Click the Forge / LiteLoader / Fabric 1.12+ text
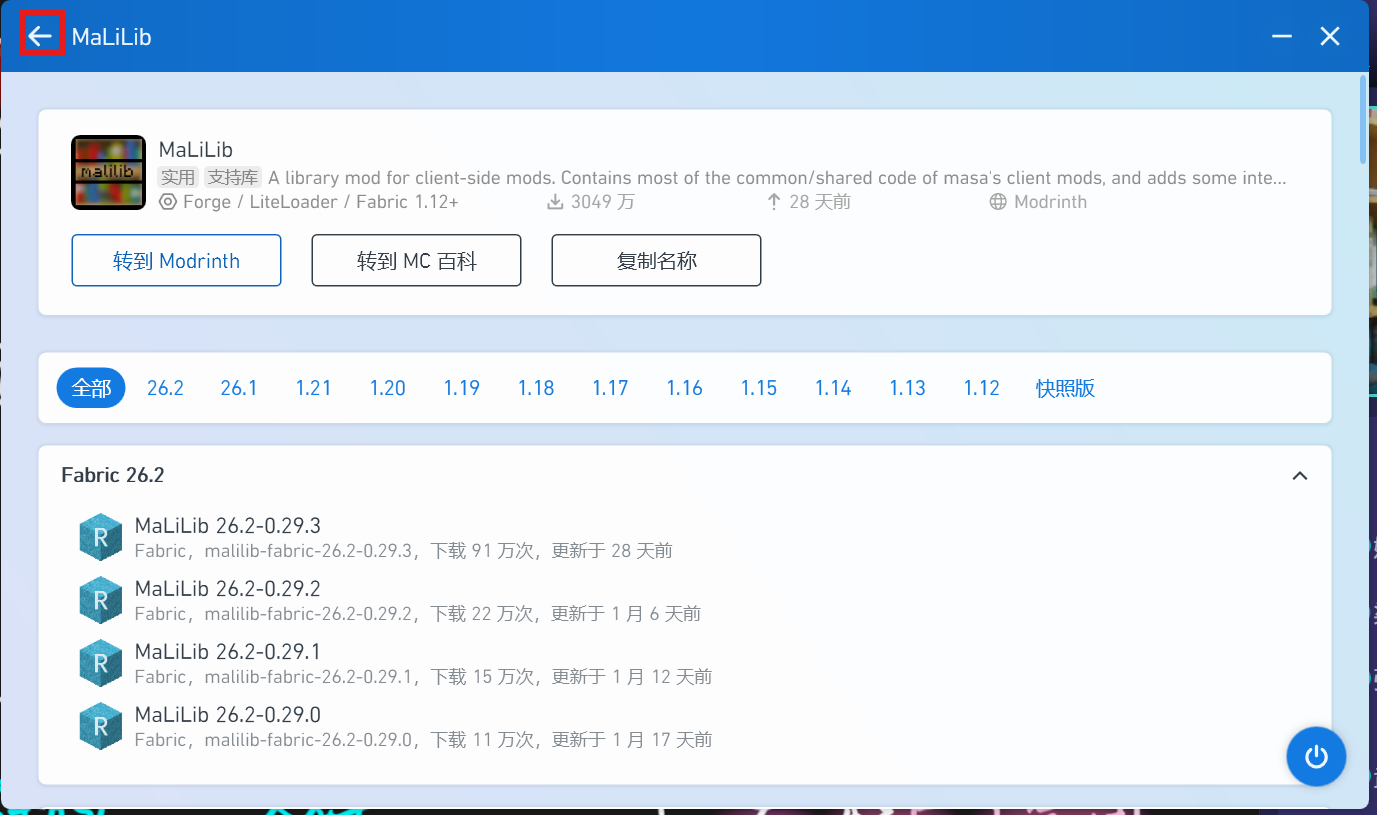The image size is (1377, 815). [321, 202]
